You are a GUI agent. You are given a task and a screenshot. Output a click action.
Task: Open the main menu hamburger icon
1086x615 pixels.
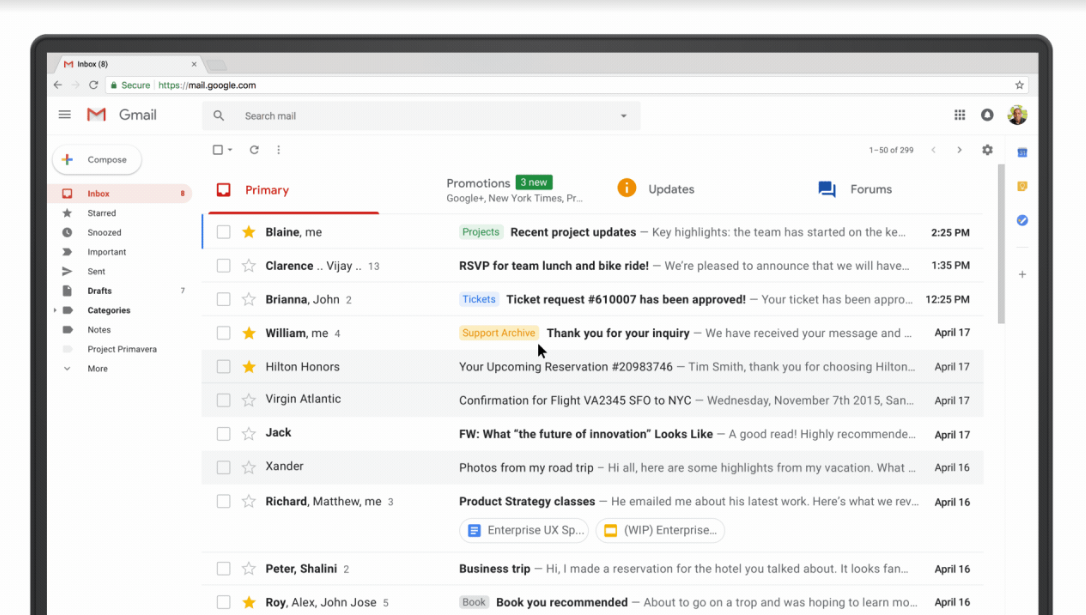tap(64, 115)
